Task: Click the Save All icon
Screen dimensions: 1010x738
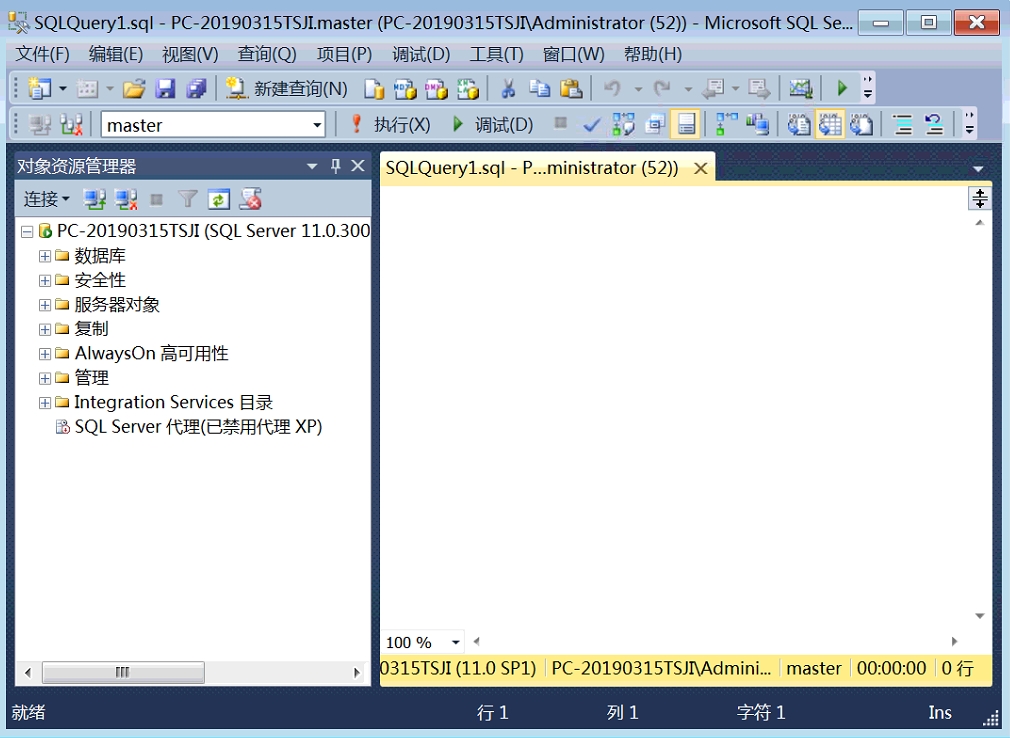Action: 196,89
